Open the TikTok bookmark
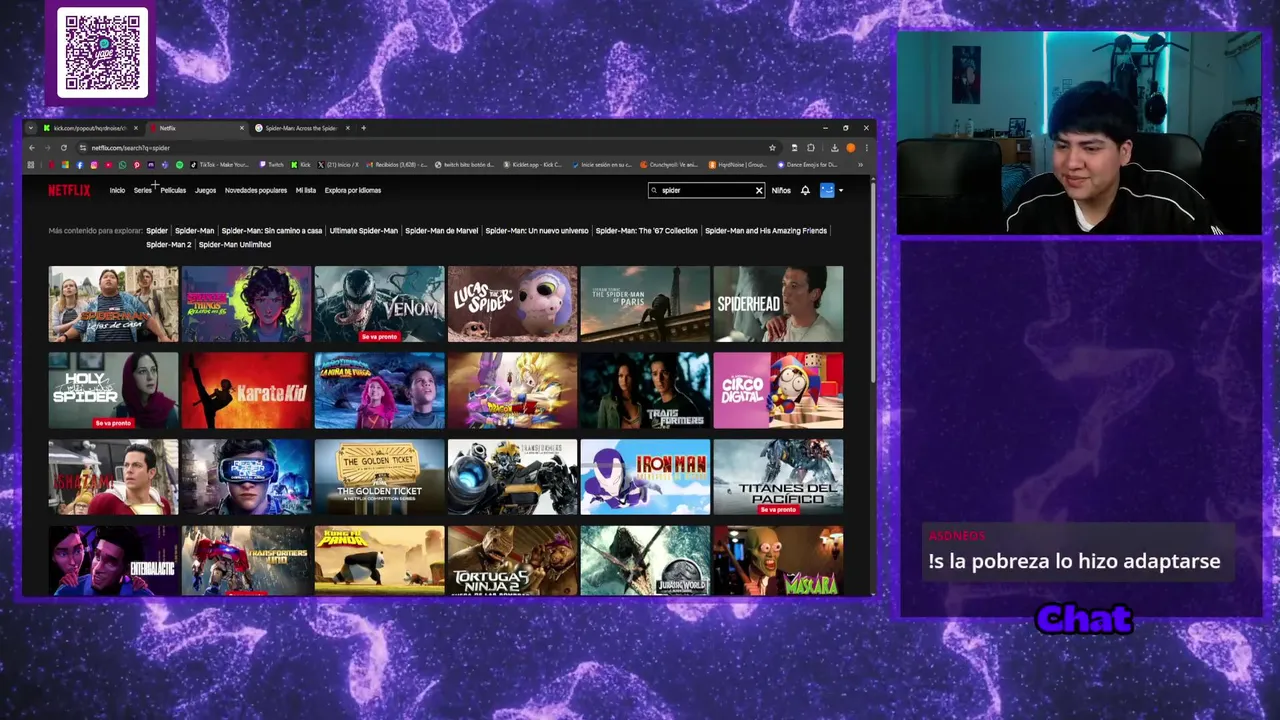Viewport: 1280px width, 720px height. pos(219,165)
